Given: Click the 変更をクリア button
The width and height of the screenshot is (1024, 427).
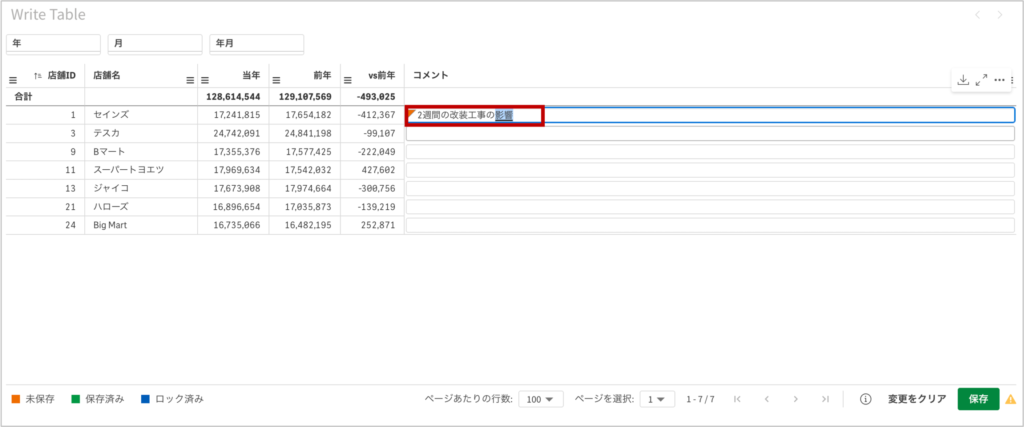Looking at the screenshot, I should click(917, 399).
